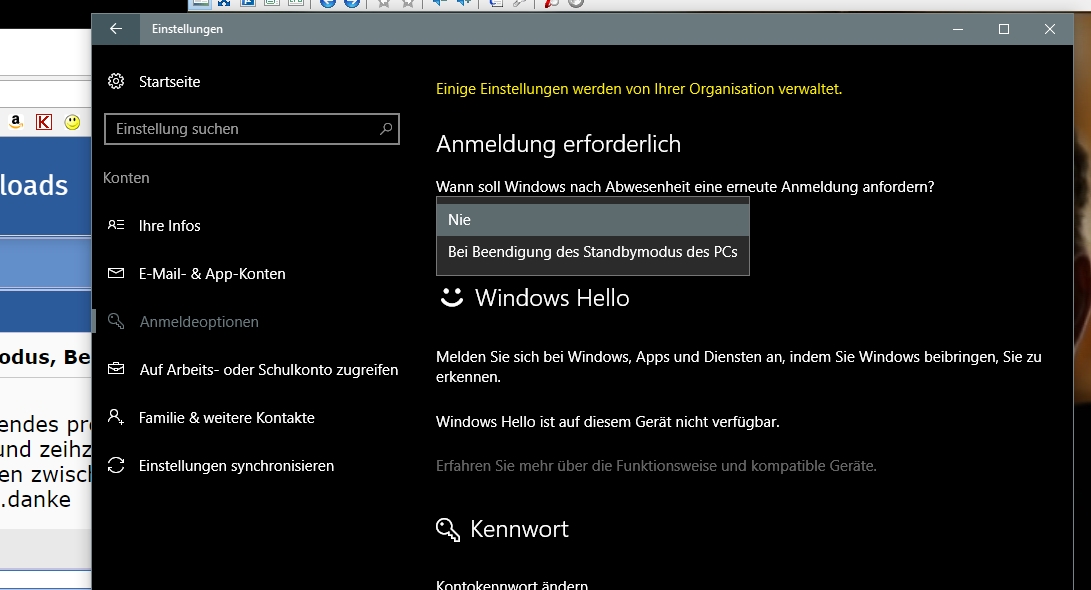This screenshot has width=1091, height=590.
Task: Choose Bei Beendigung des Standbymodus des PCs
Action: pos(593,252)
